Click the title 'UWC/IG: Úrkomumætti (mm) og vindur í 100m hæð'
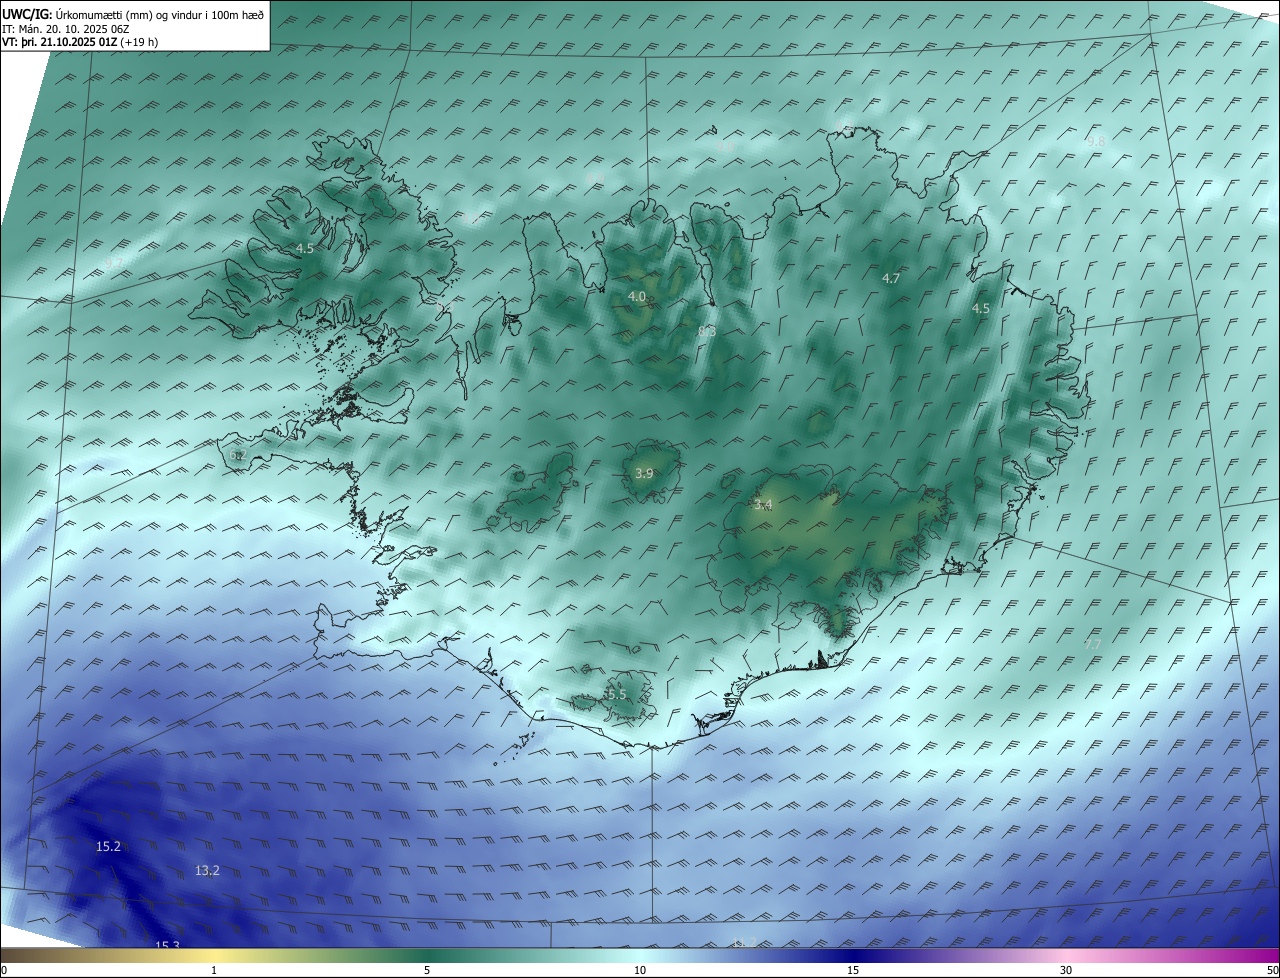 (132, 13)
